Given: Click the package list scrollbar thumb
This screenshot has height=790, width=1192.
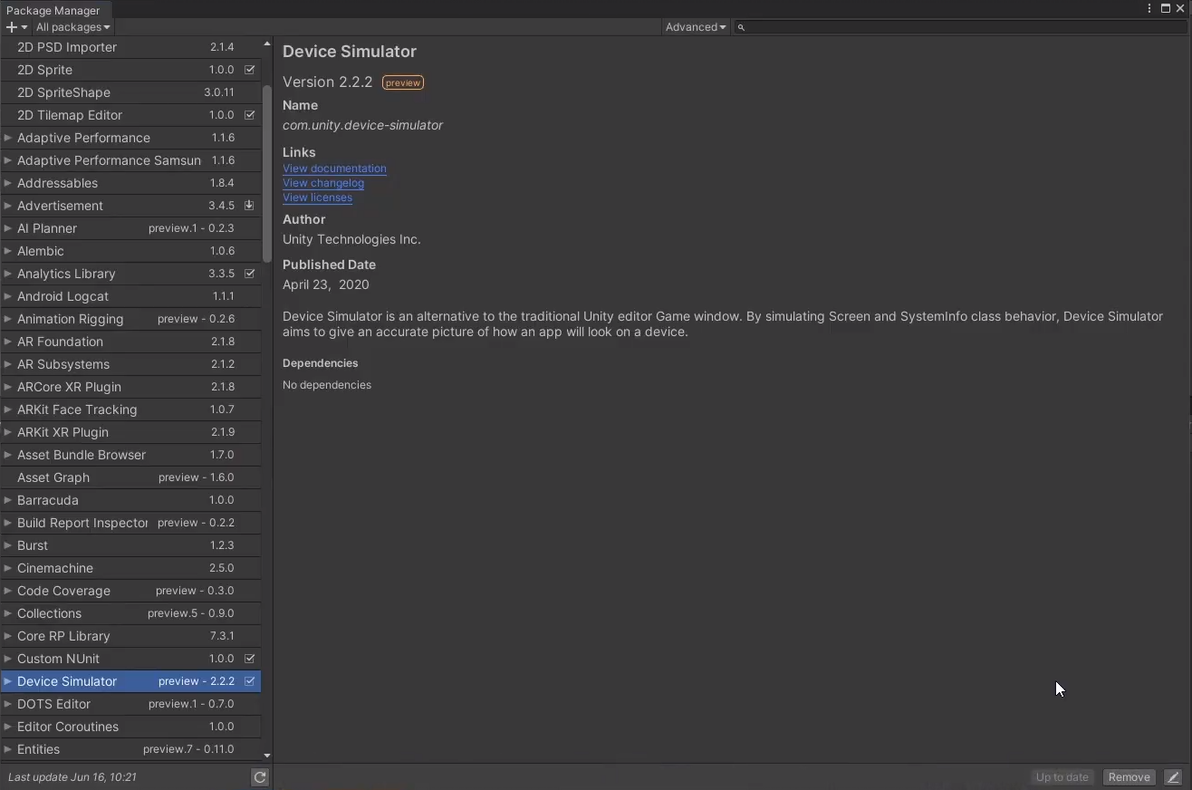Looking at the screenshot, I should 267,173.
